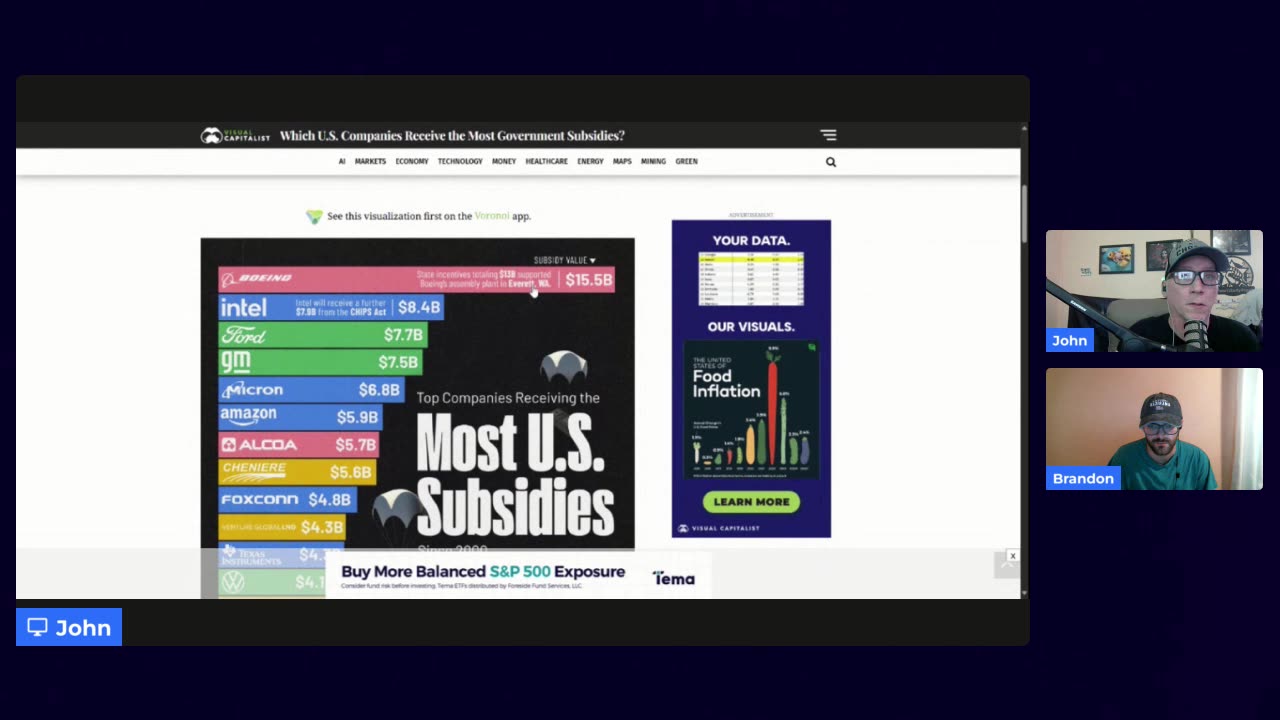Open the Green menu item

(686, 161)
